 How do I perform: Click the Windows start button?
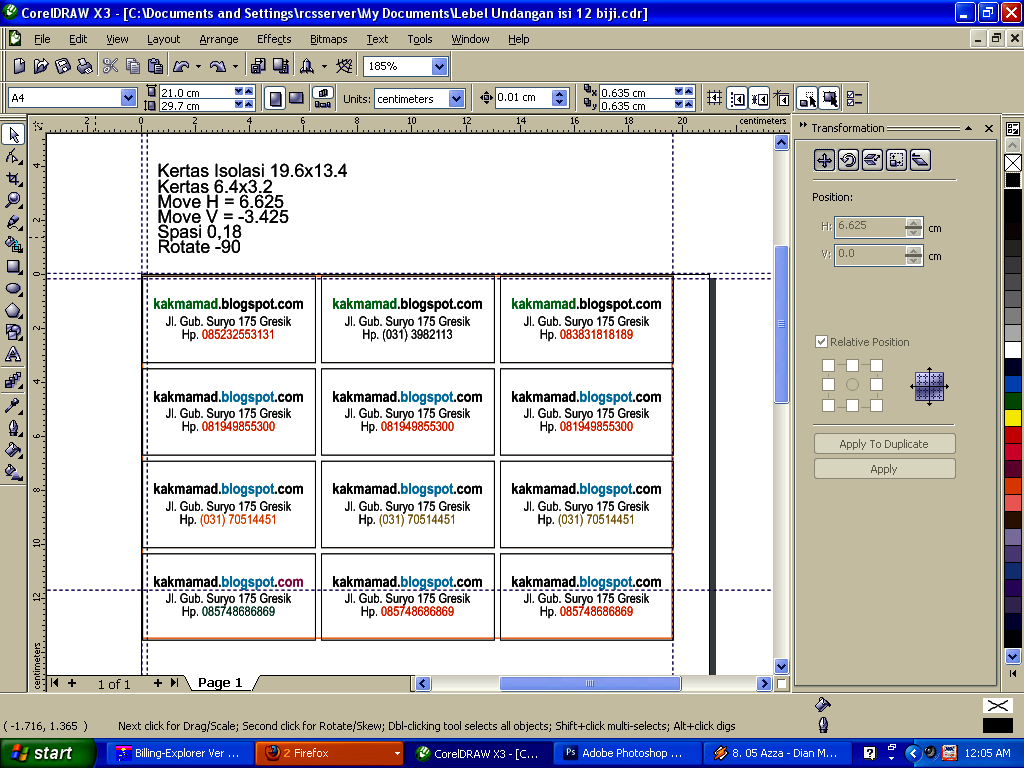tap(47, 753)
